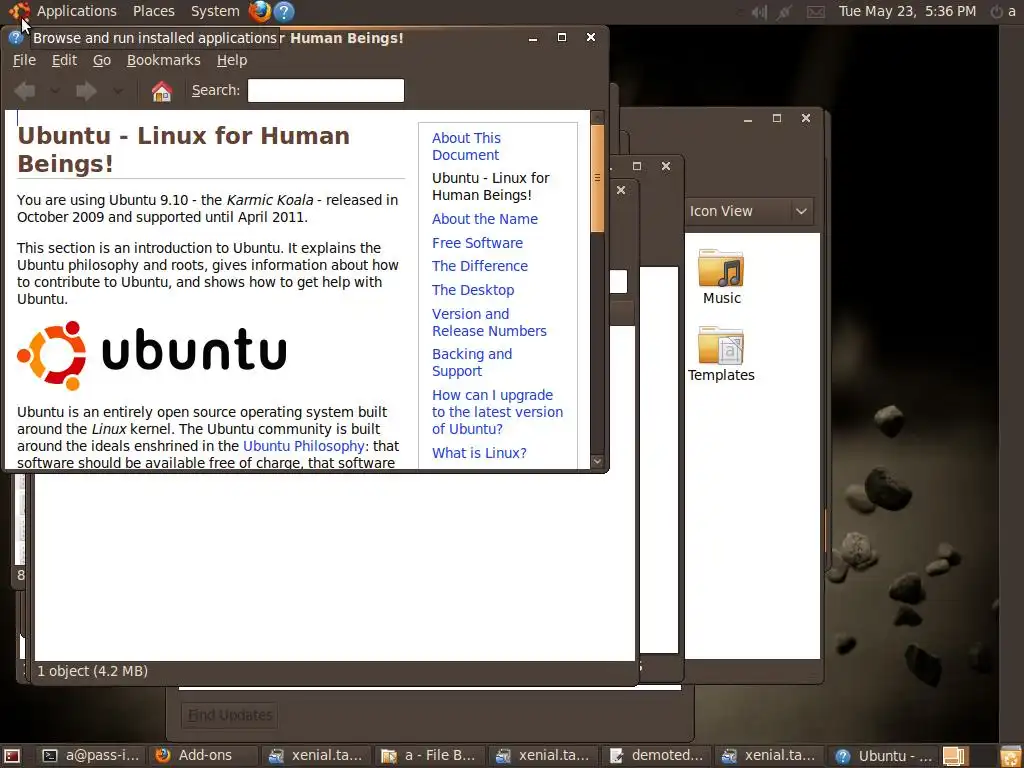Open 'What is Linux?' link

click(x=479, y=453)
